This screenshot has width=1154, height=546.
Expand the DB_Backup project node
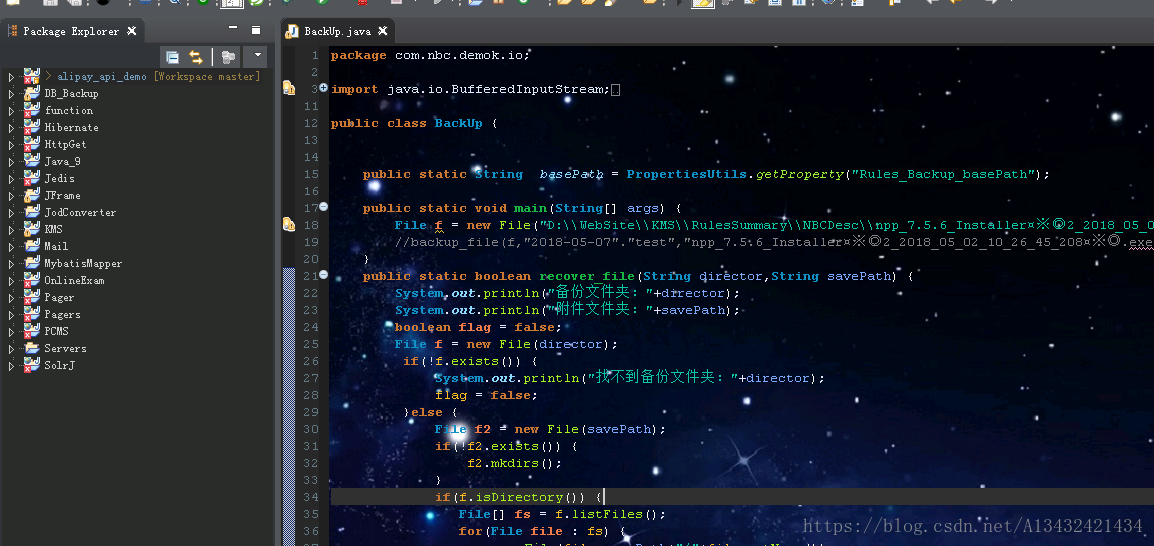(x=11, y=94)
